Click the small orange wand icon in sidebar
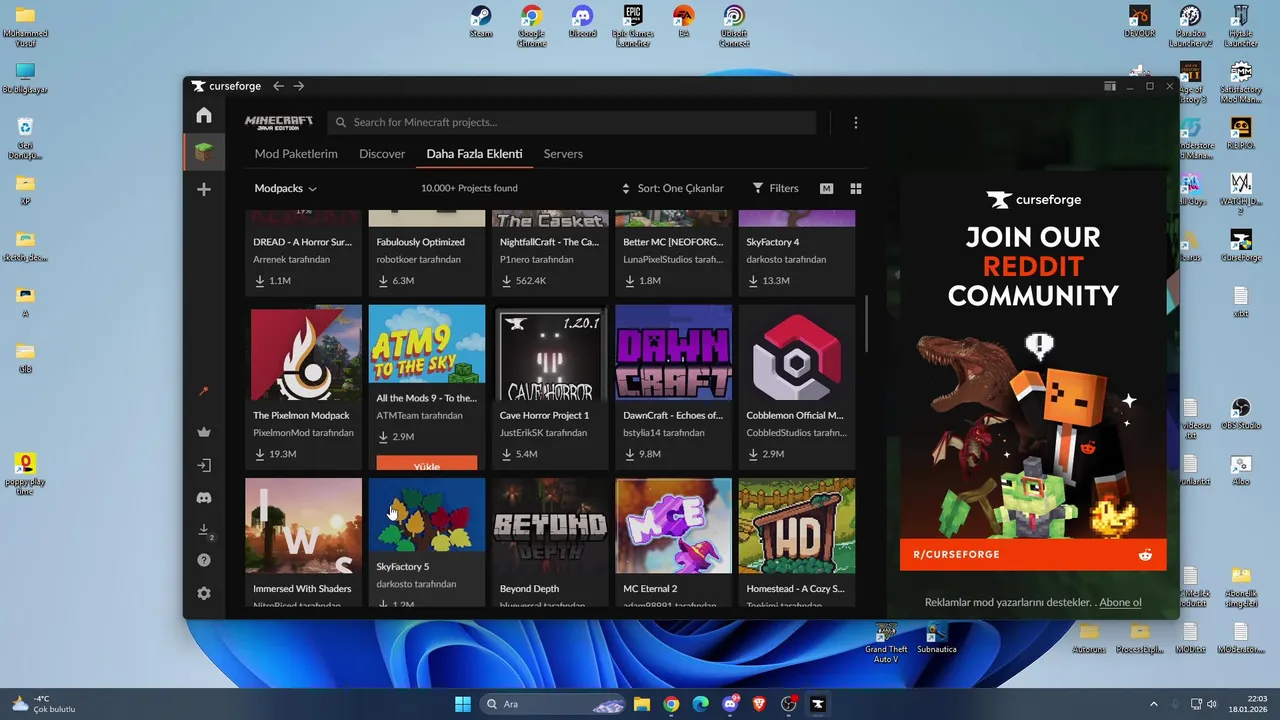Image resolution: width=1280 pixels, height=720 pixels. (x=204, y=391)
